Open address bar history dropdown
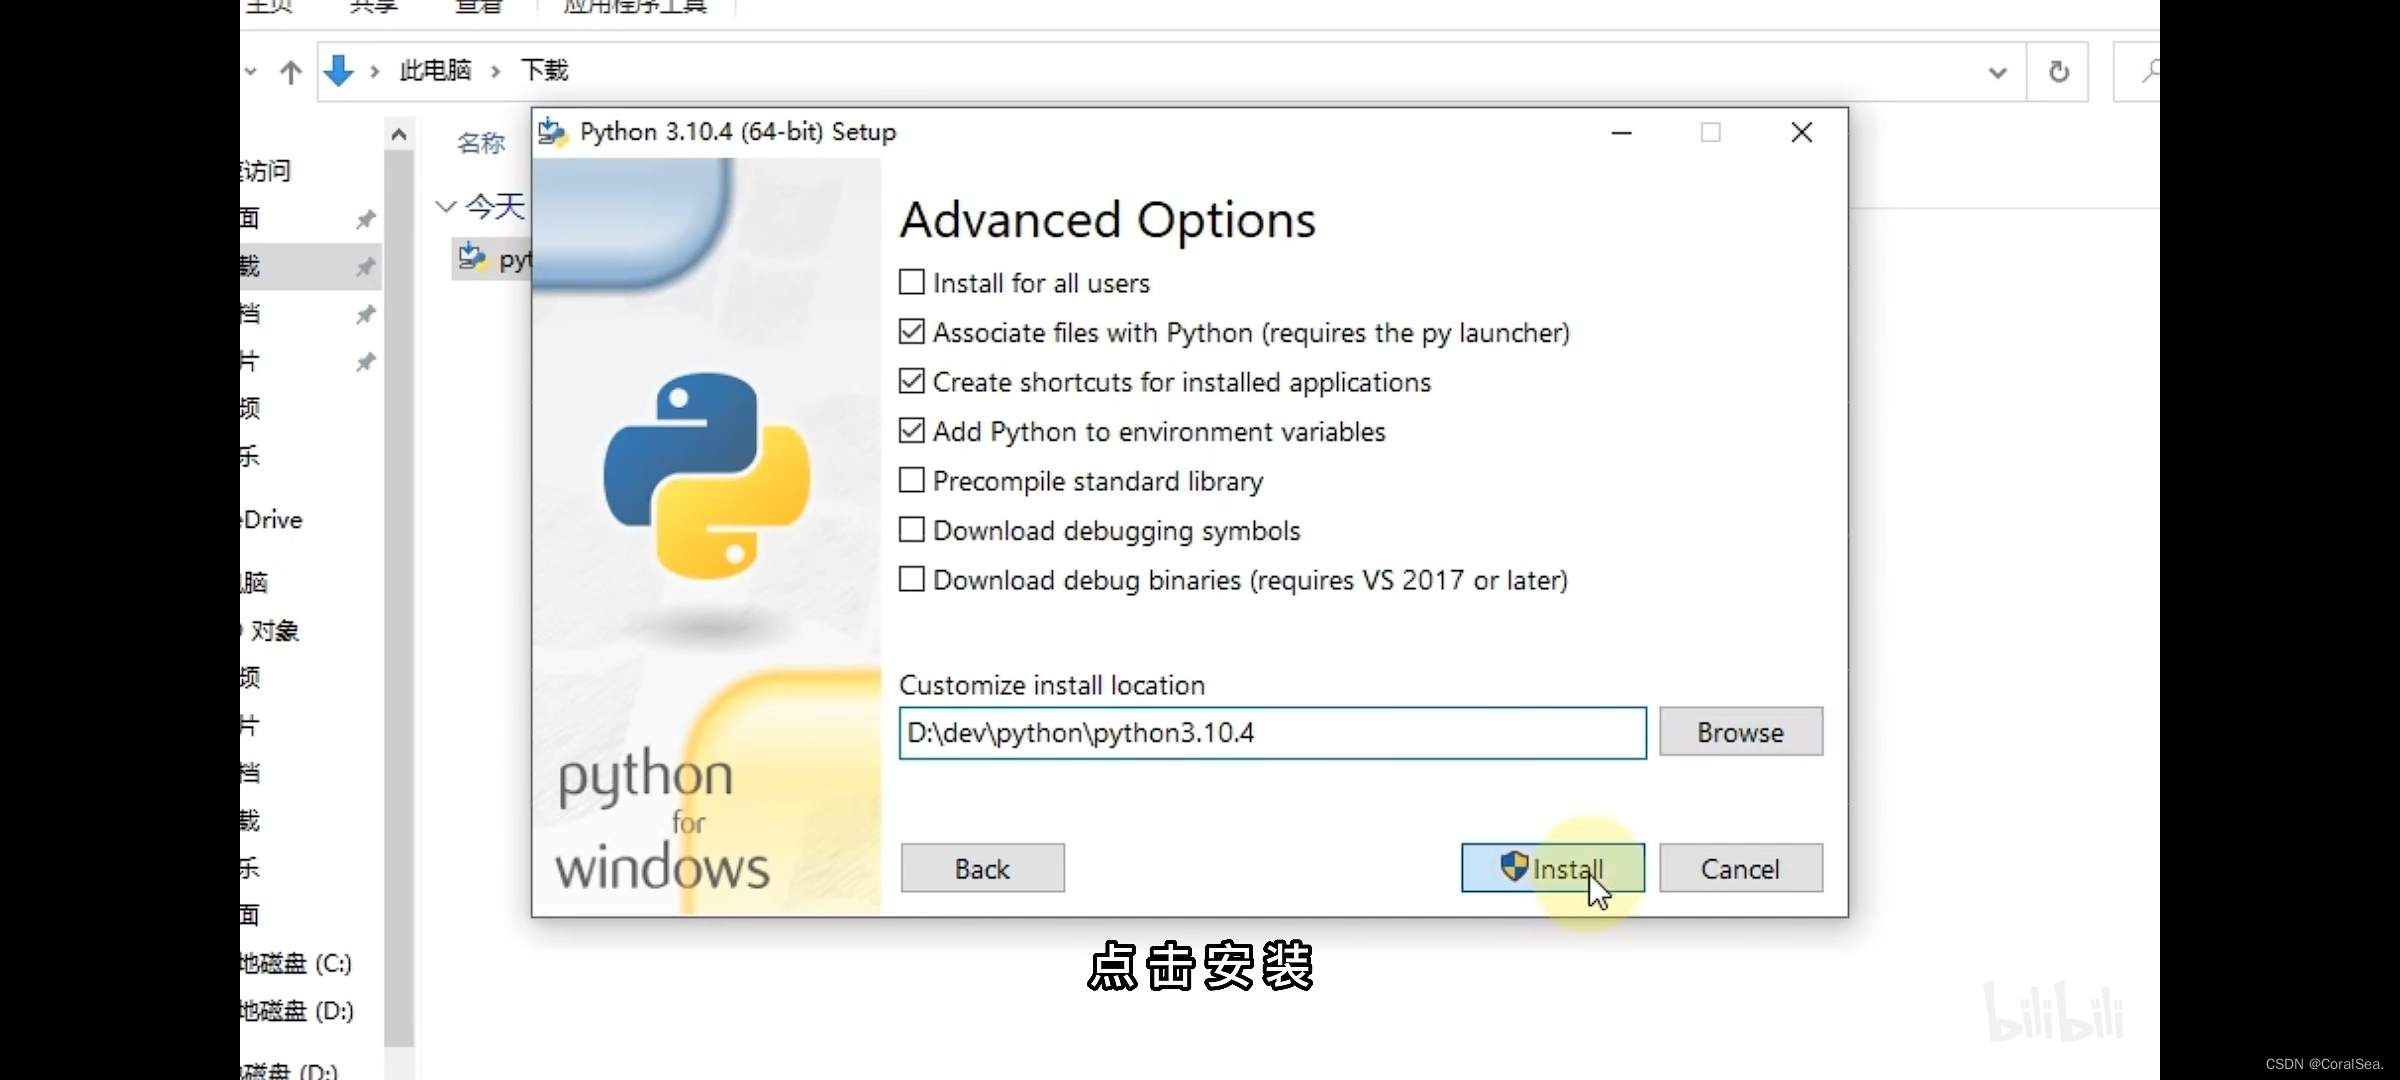This screenshot has width=2400, height=1080. [1997, 72]
